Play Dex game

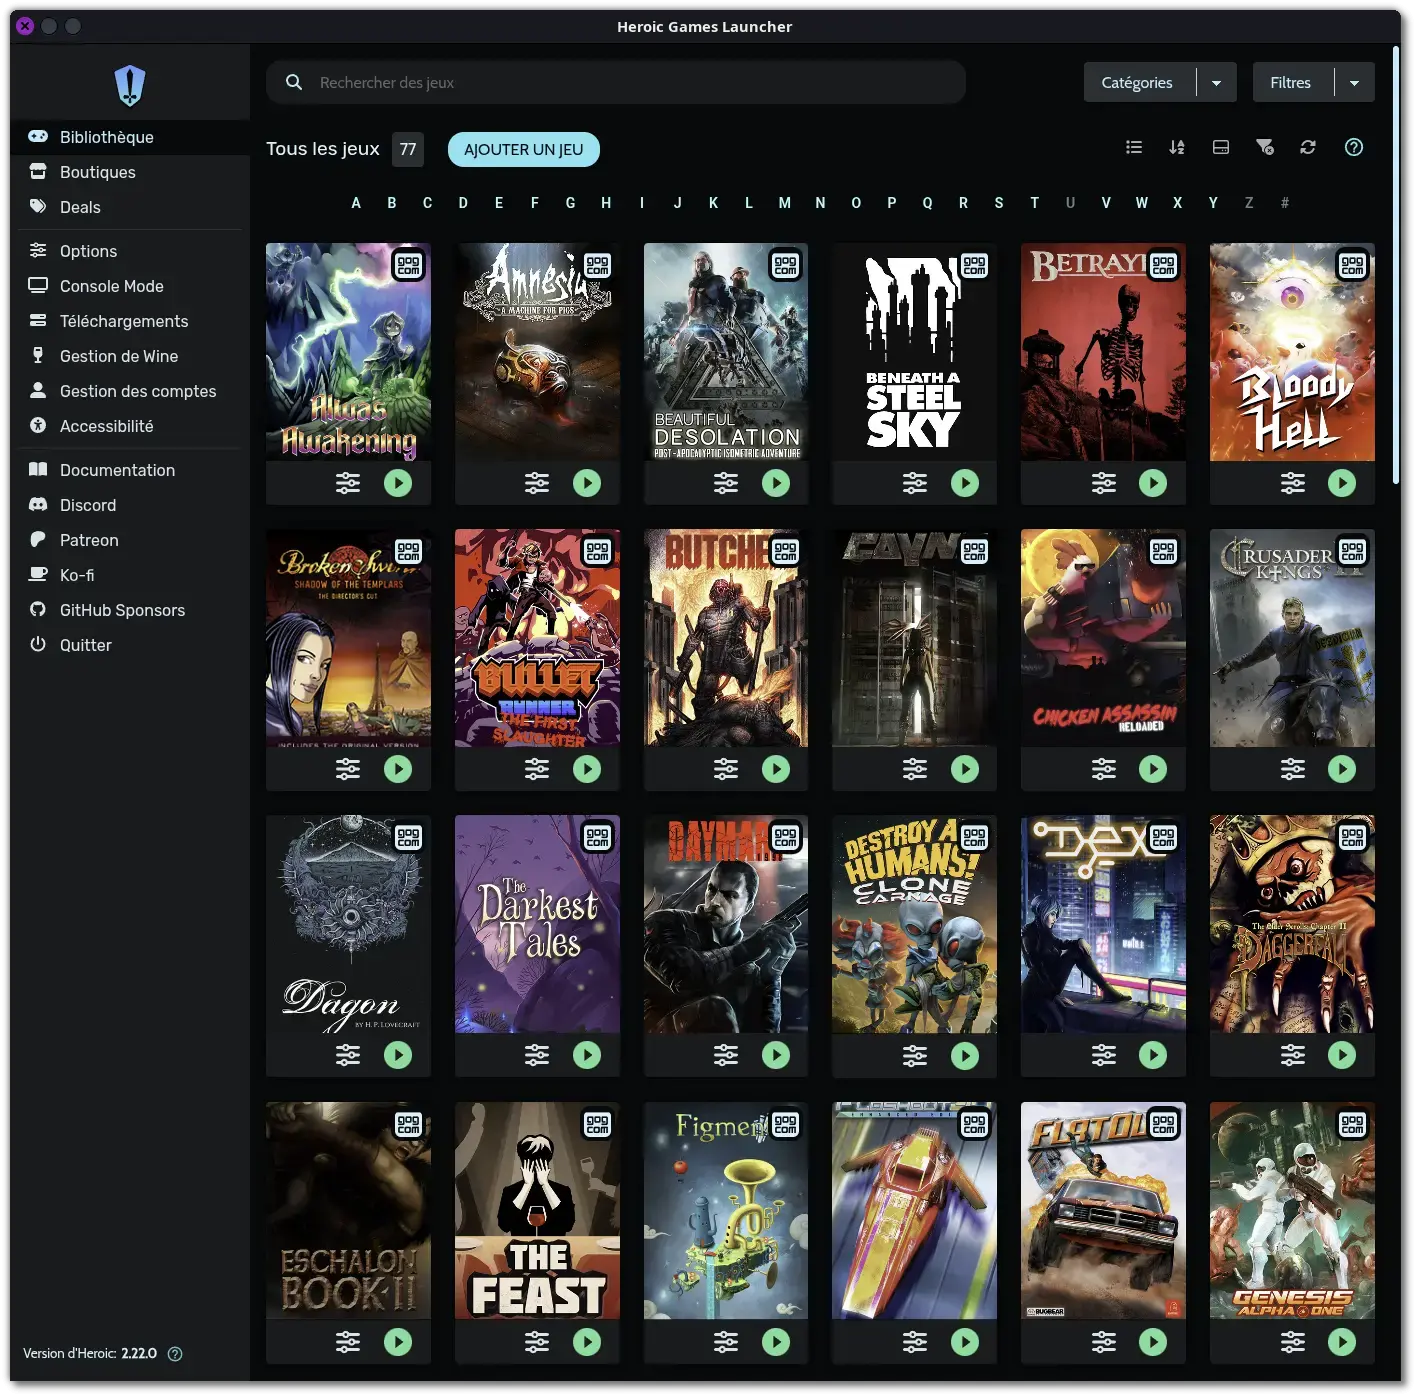coord(1153,1055)
